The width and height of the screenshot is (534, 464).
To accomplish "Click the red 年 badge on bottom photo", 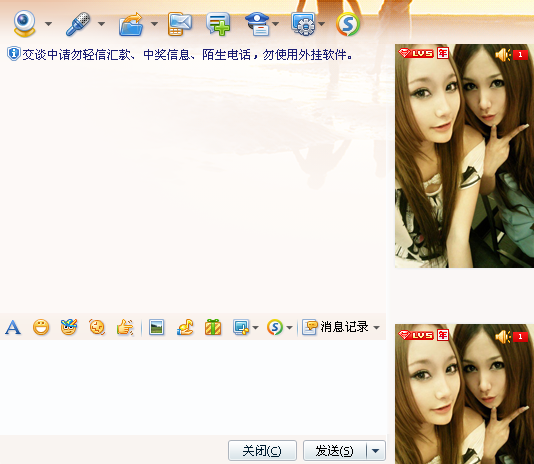I will 443,335.
